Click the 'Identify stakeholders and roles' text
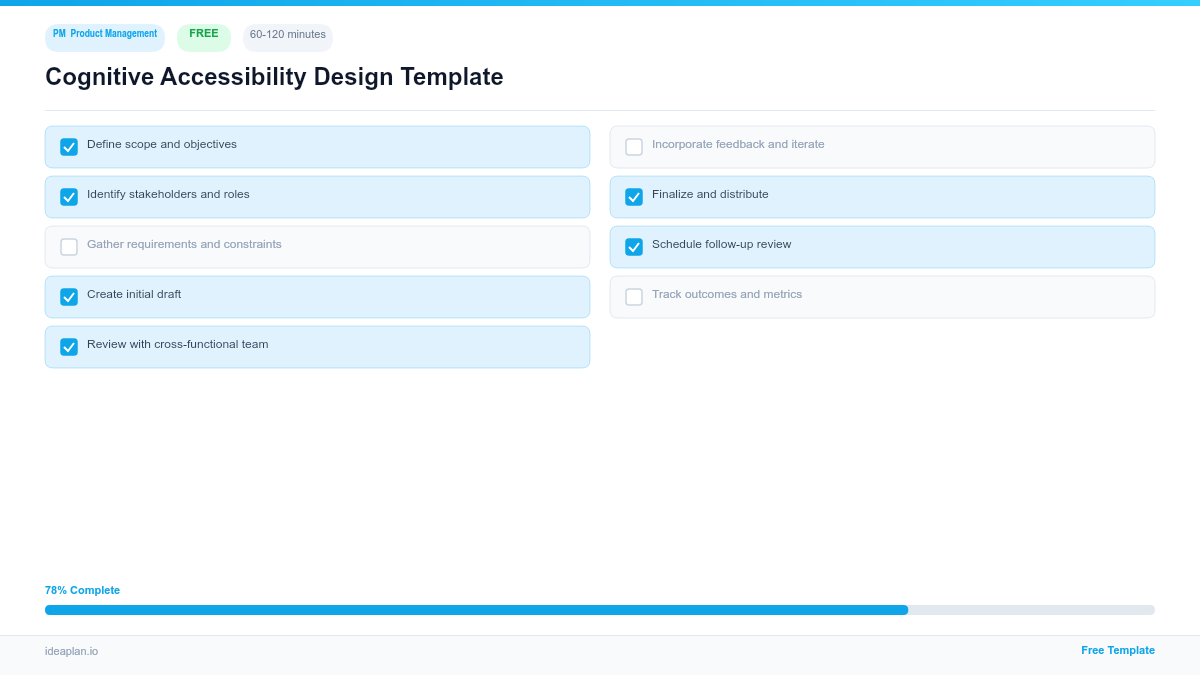 pos(168,194)
